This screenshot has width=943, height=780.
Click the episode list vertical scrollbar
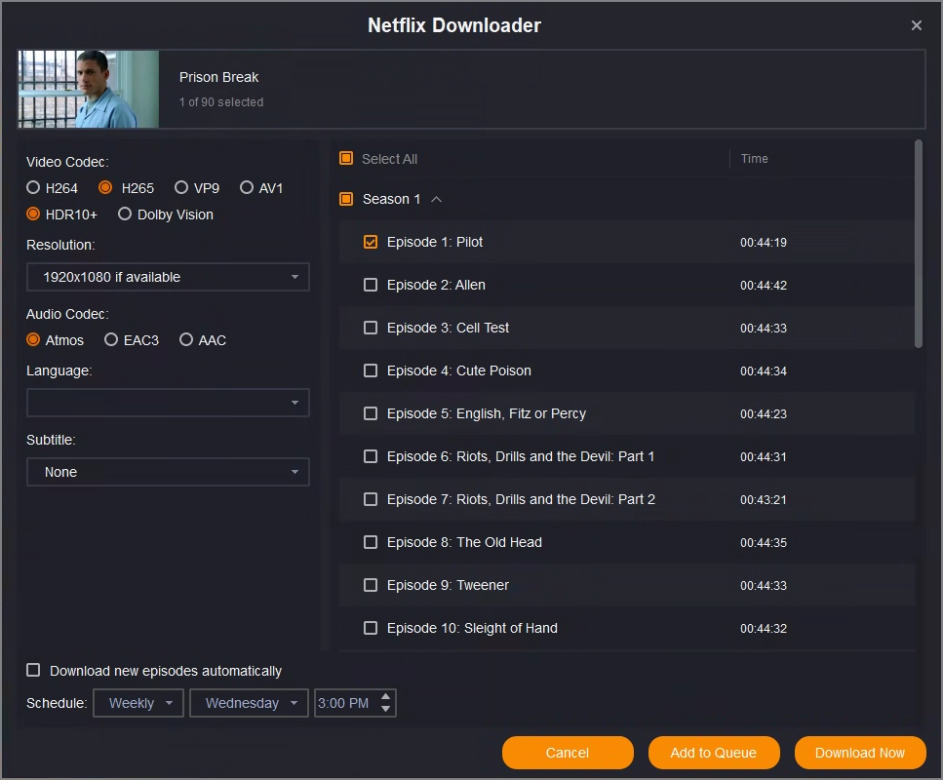(918, 245)
